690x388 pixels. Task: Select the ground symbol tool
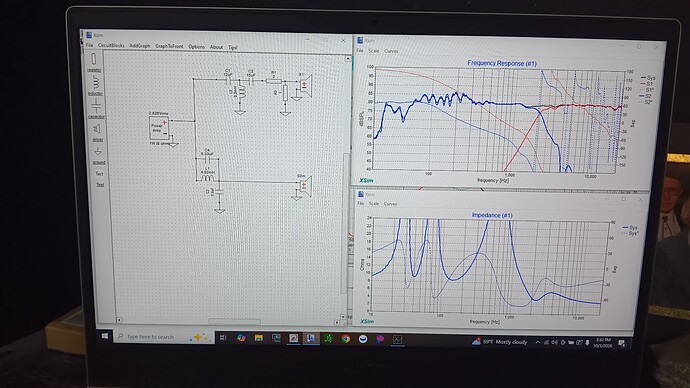pyautogui.click(x=98, y=155)
